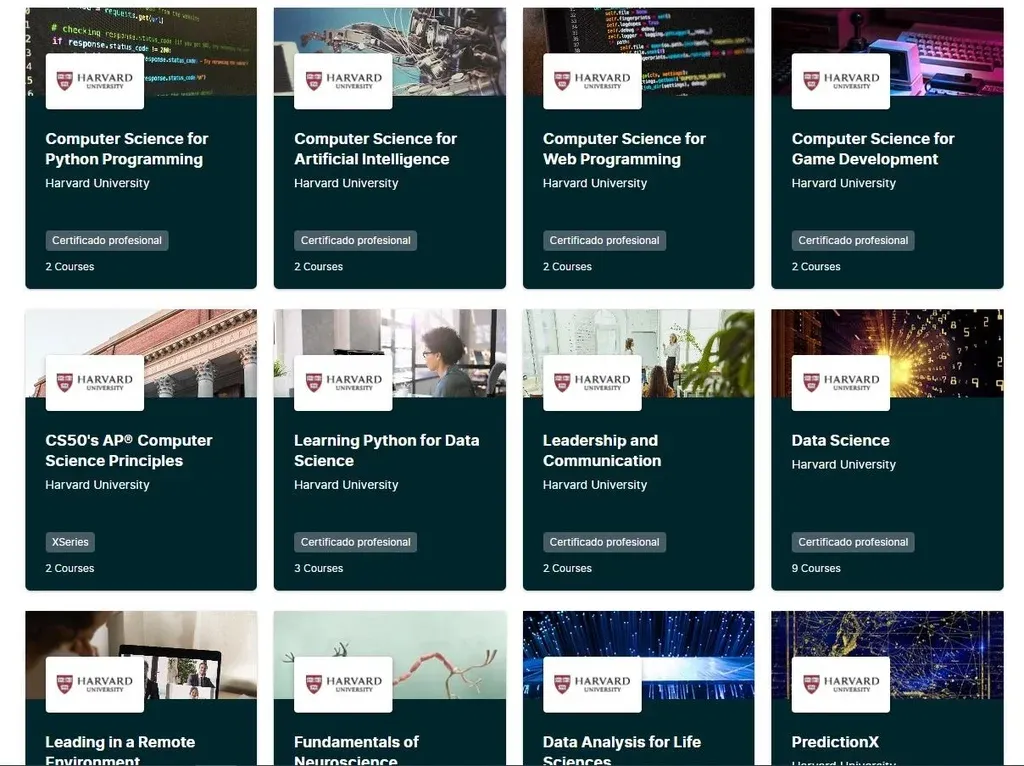Open Leadership and Communication program title

point(602,451)
